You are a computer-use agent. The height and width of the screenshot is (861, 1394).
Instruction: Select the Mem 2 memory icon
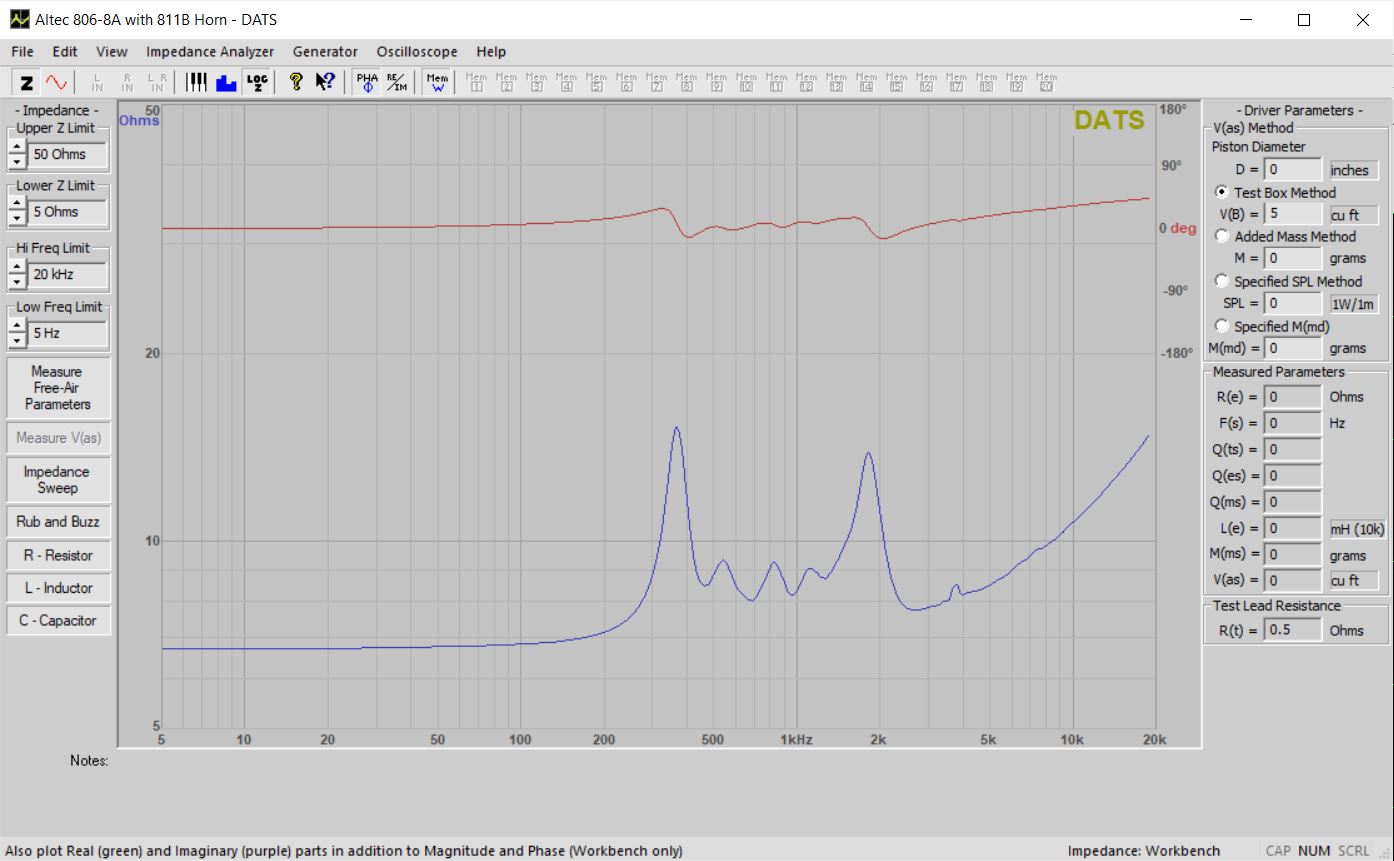pos(506,82)
